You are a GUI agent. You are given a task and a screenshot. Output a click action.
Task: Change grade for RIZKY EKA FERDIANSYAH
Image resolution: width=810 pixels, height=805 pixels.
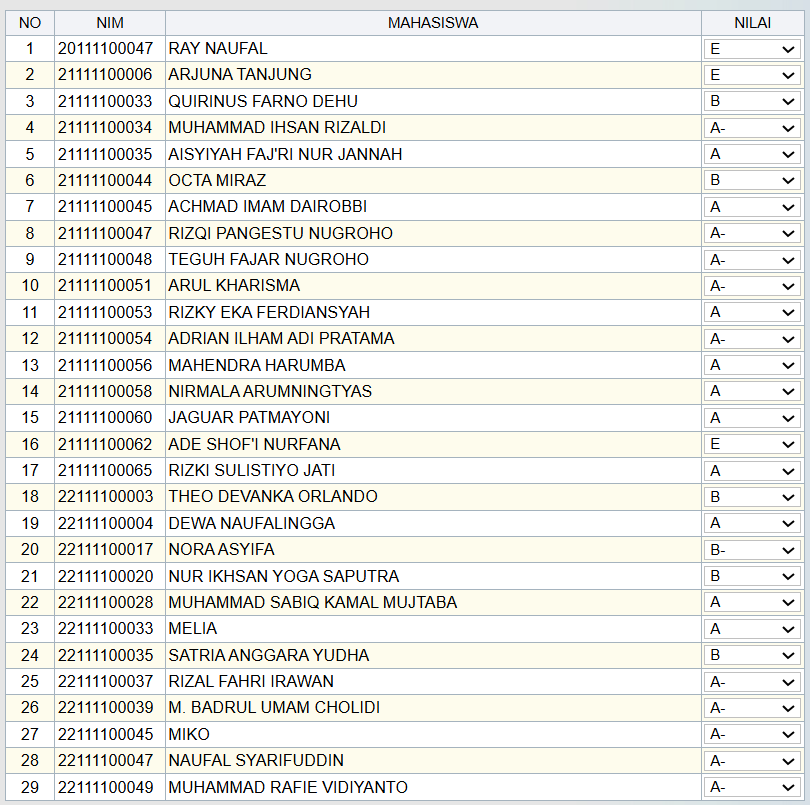pos(752,313)
